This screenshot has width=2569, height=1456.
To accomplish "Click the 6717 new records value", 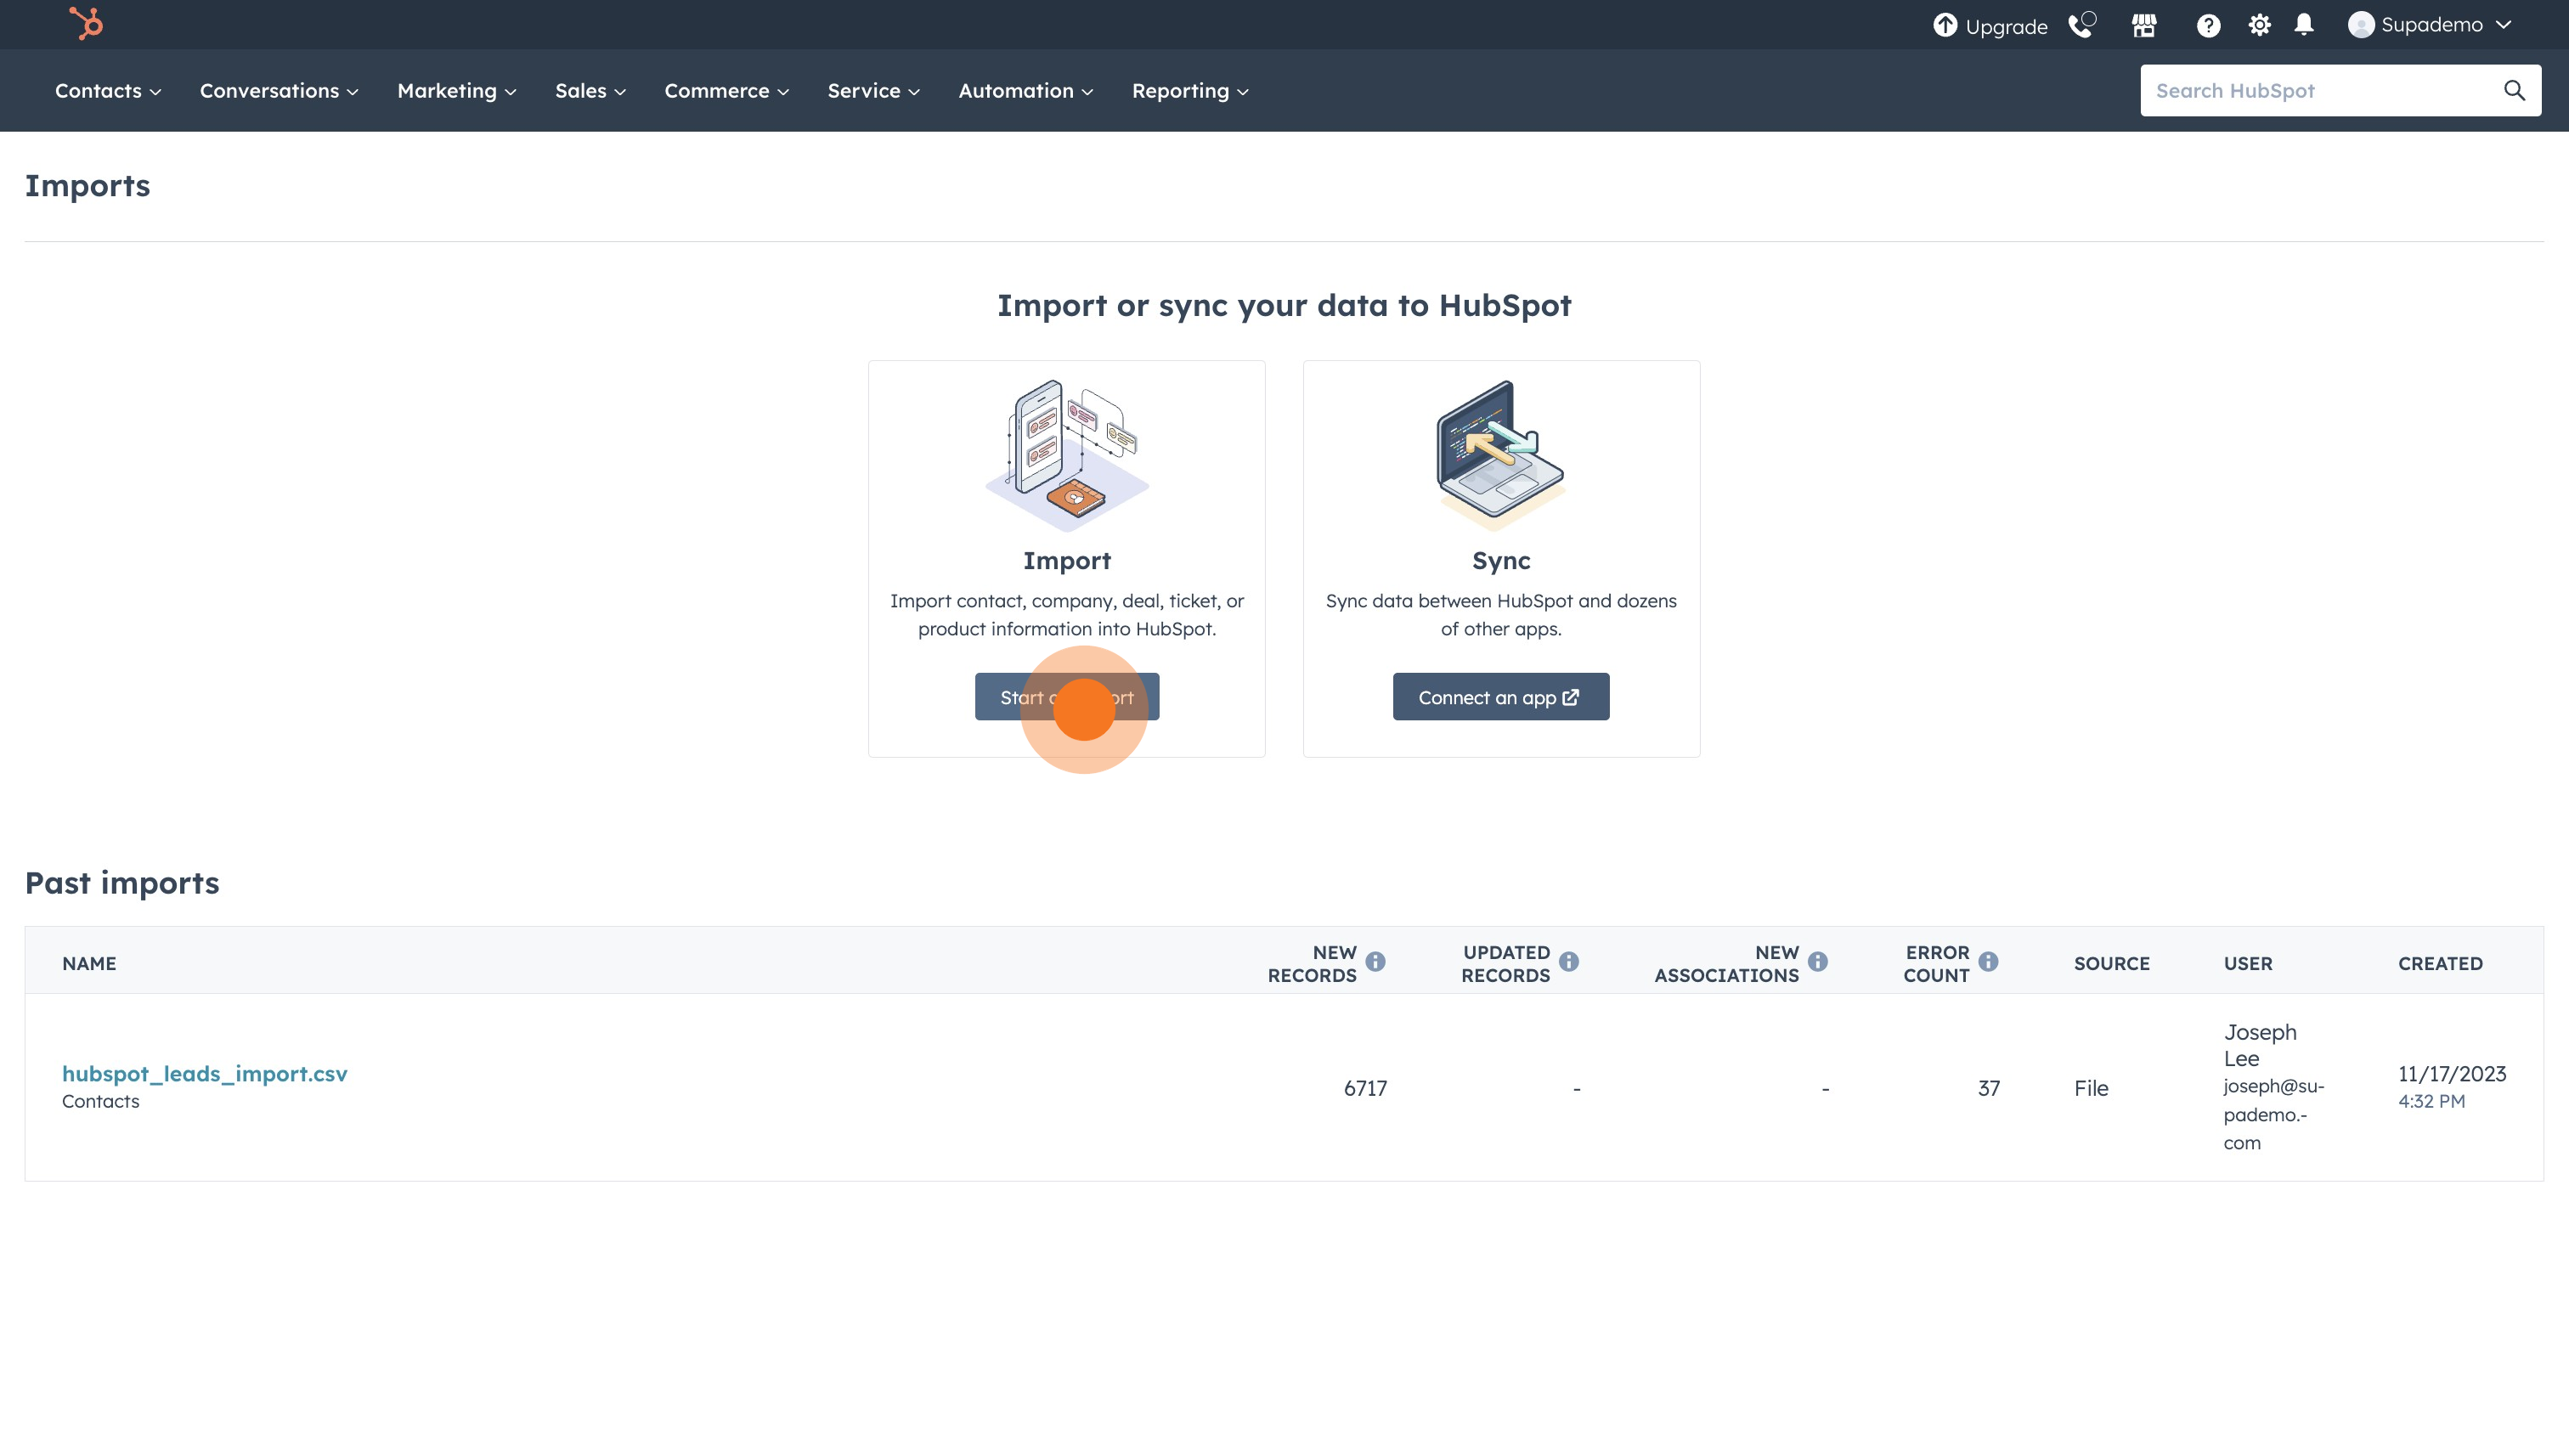I will [1365, 1088].
